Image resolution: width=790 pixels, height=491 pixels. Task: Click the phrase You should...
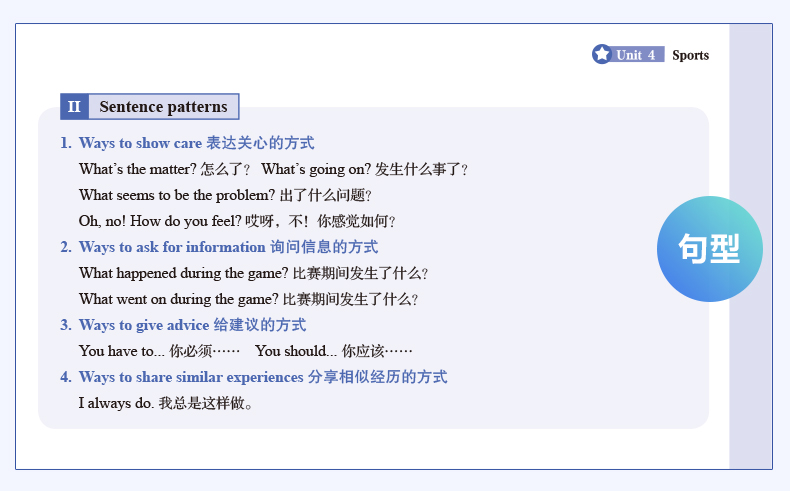295,351
